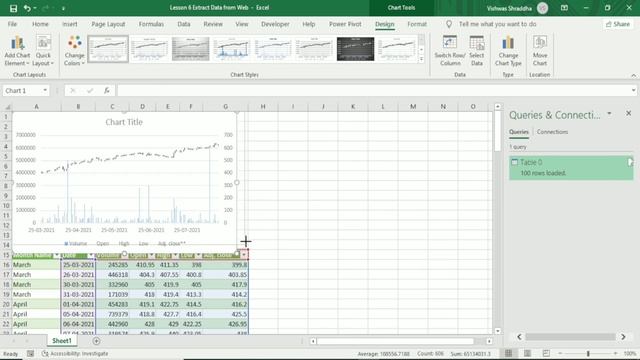
Task: Select the Table 0 query
Action: click(571, 167)
